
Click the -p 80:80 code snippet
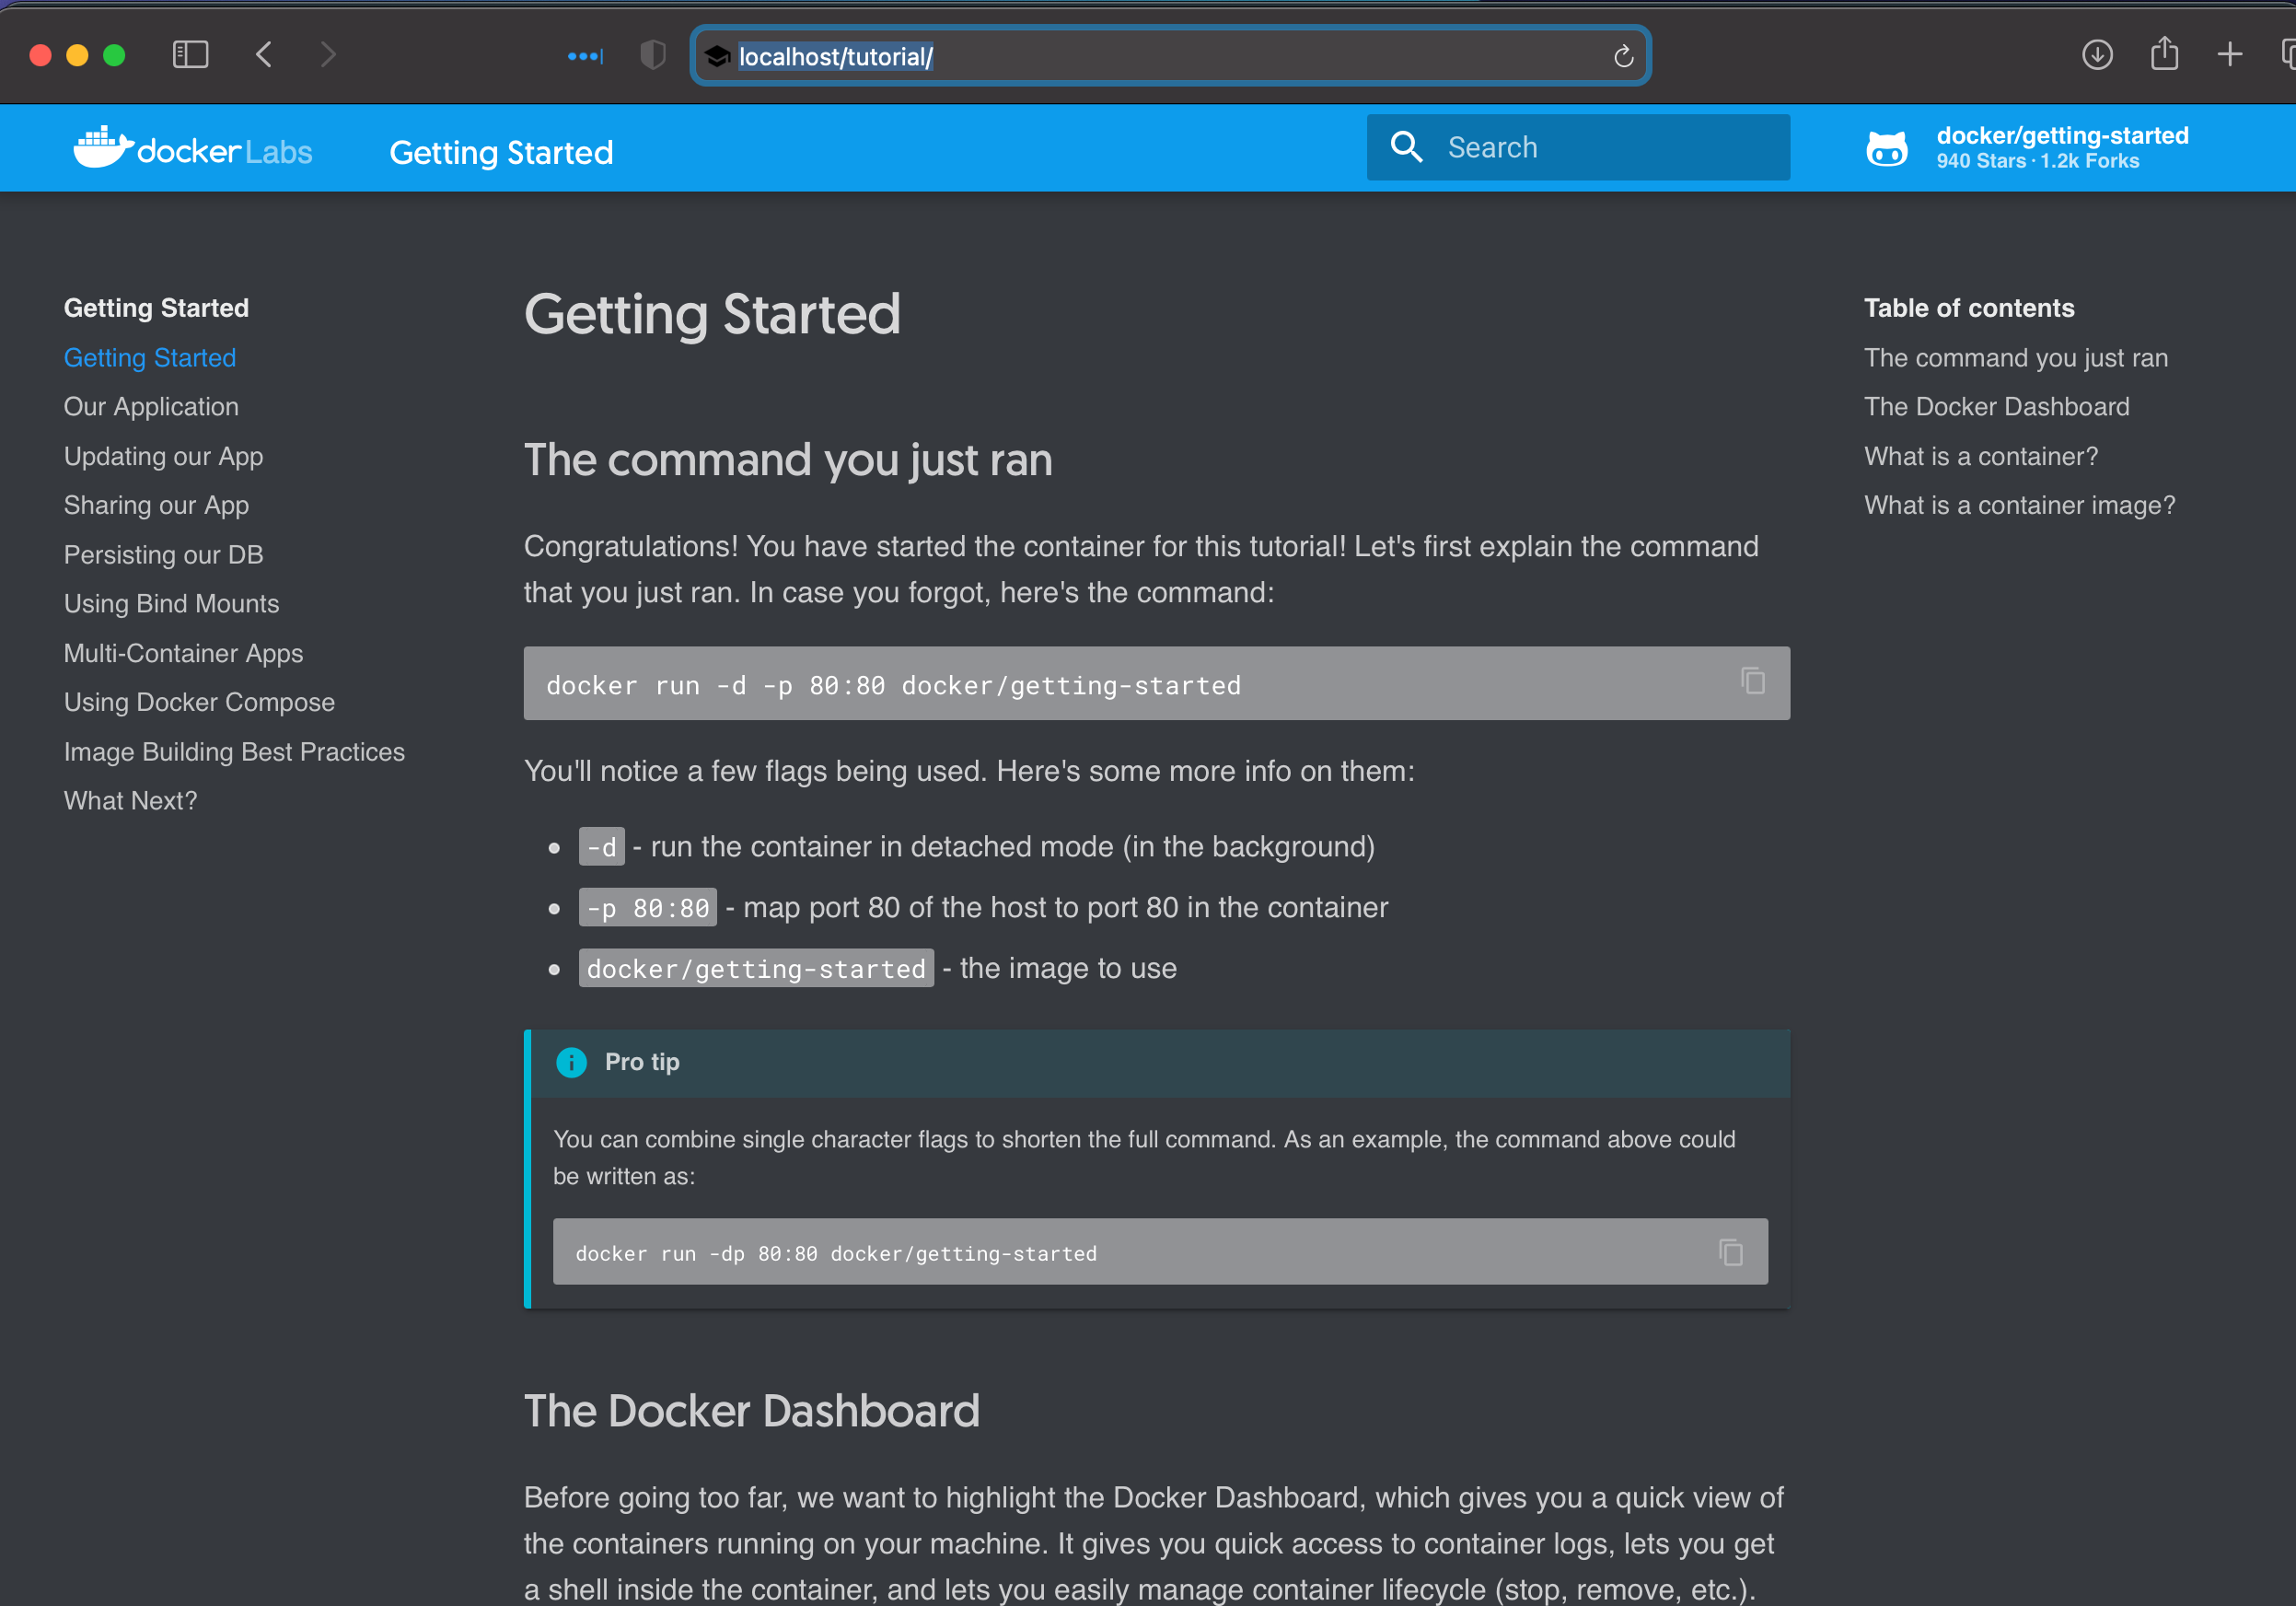647,908
